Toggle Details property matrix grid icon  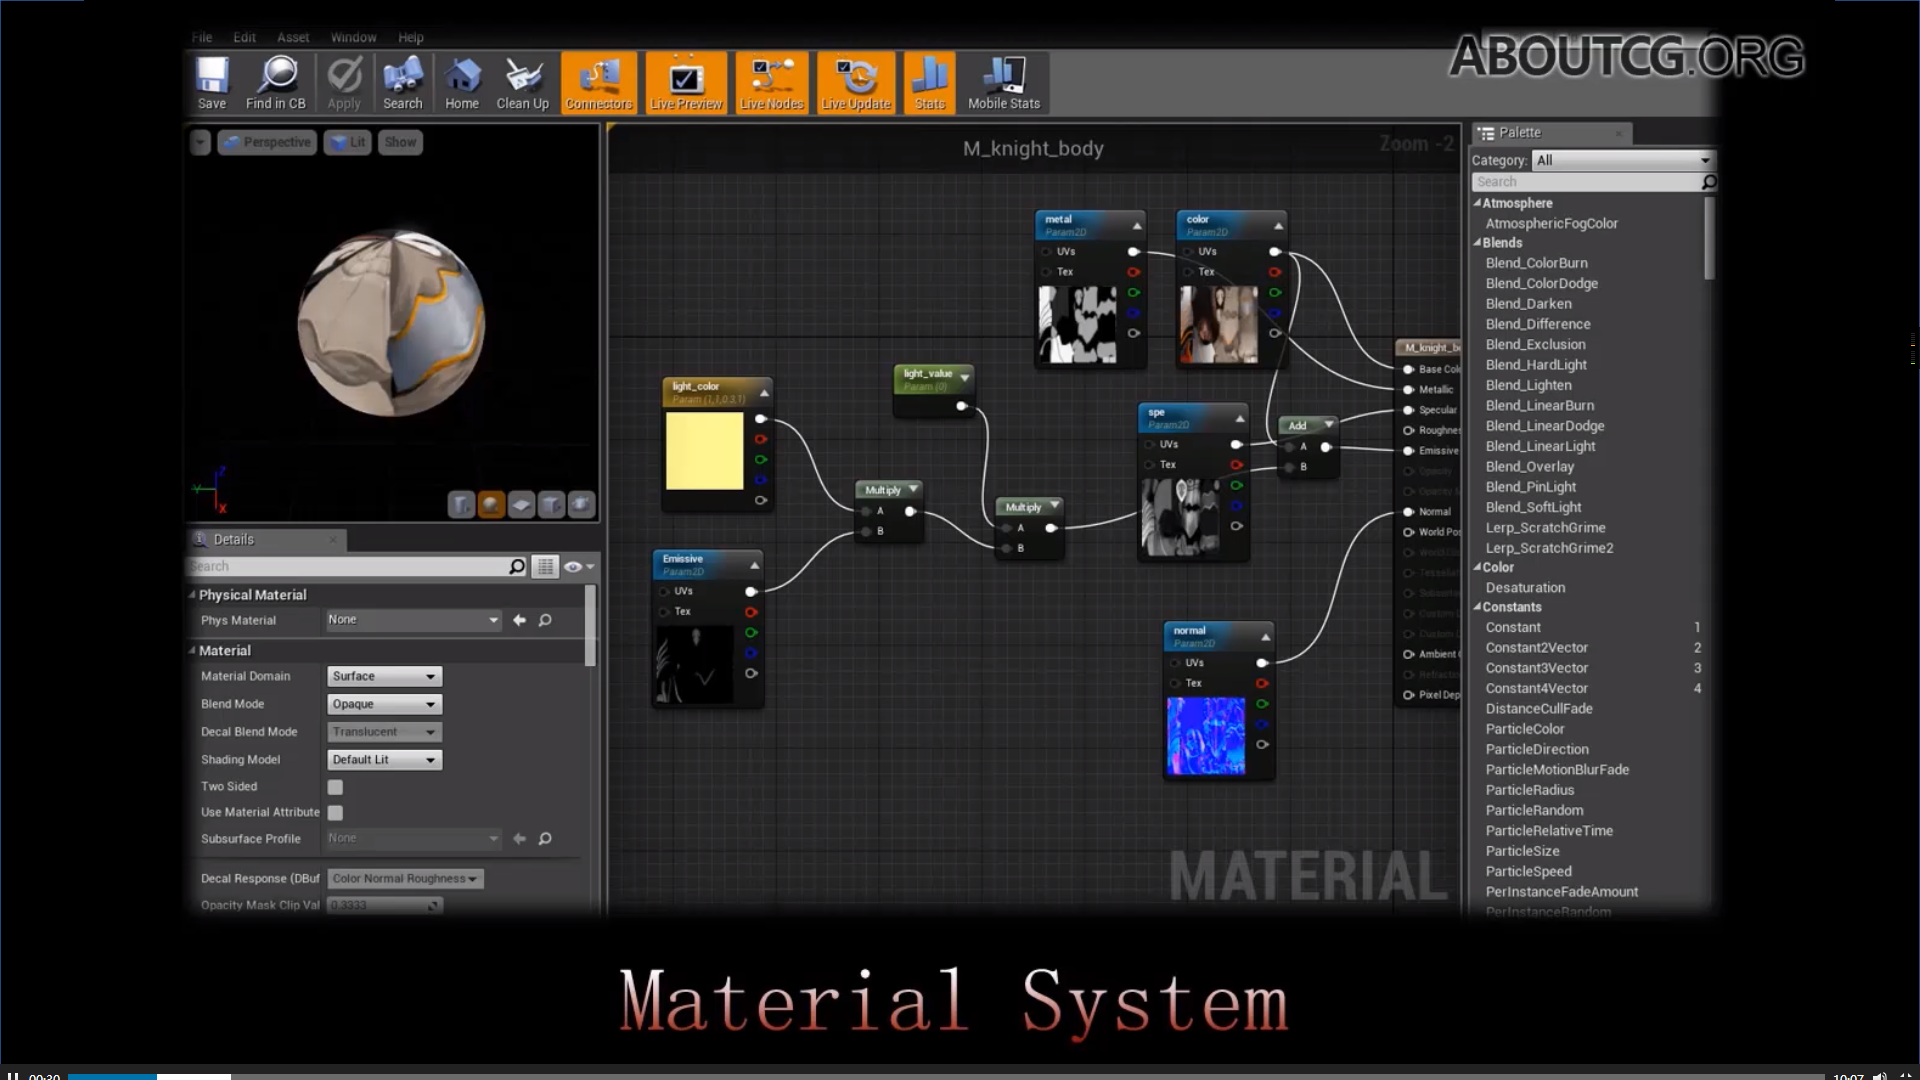[545, 567]
